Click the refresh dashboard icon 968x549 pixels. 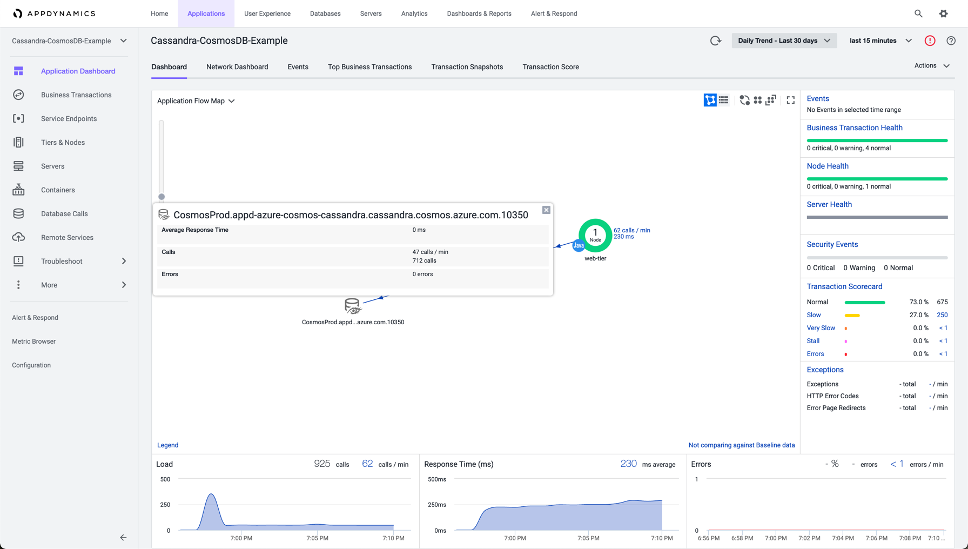click(x=716, y=41)
